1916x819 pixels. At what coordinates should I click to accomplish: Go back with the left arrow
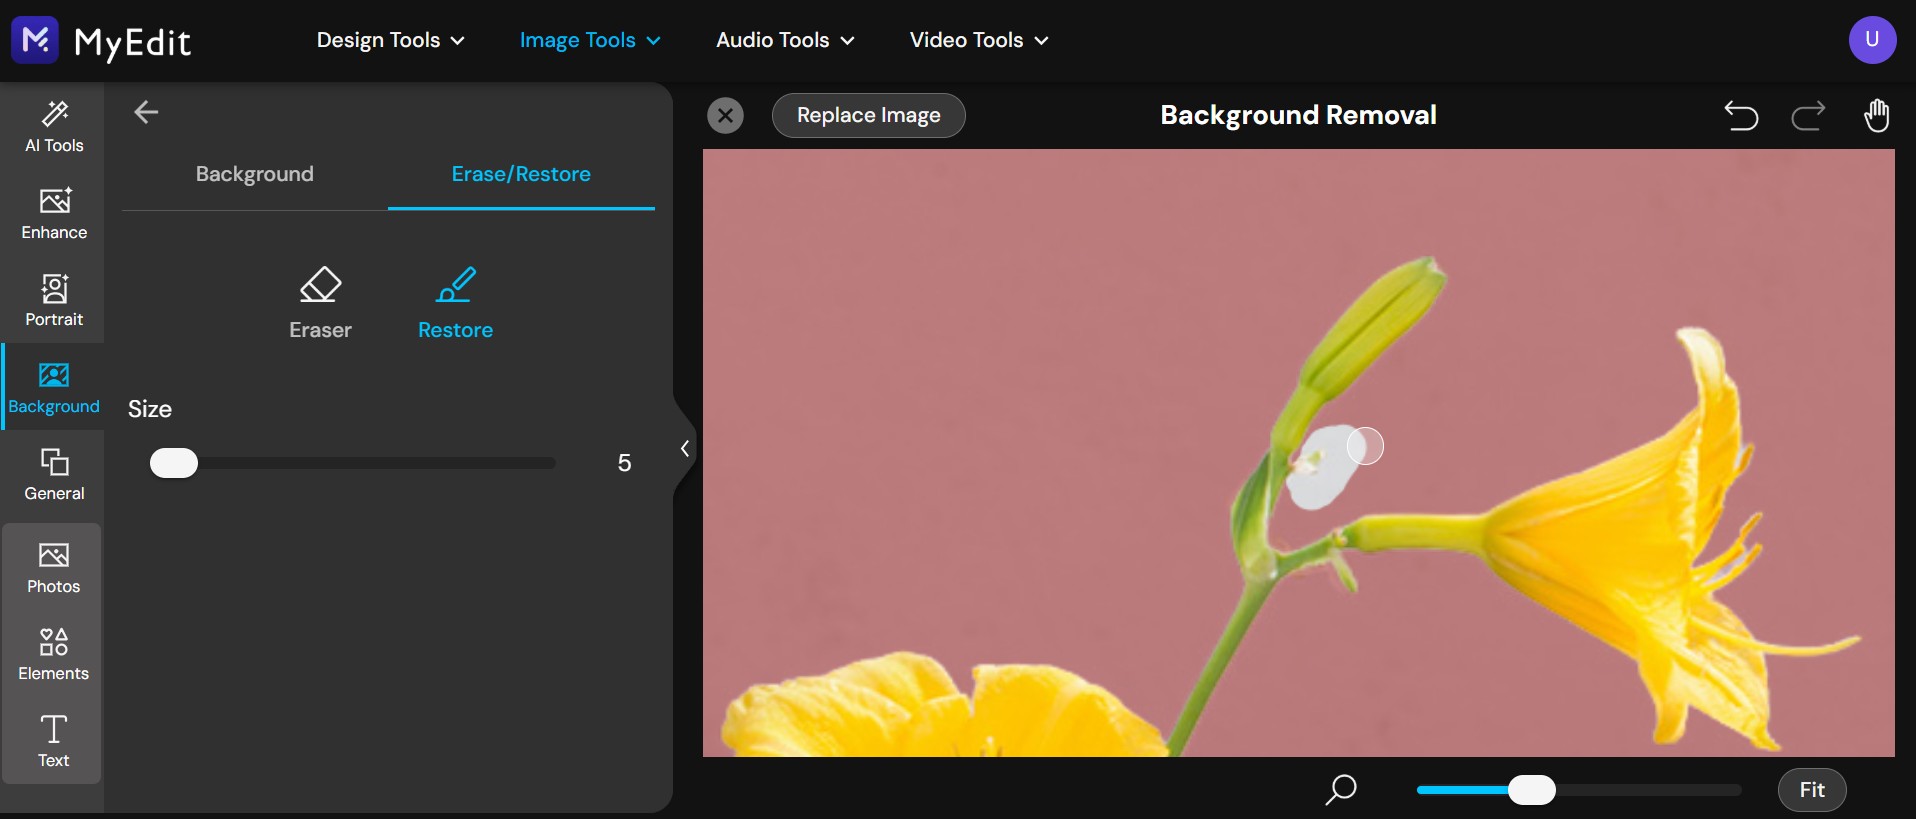coord(146,112)
